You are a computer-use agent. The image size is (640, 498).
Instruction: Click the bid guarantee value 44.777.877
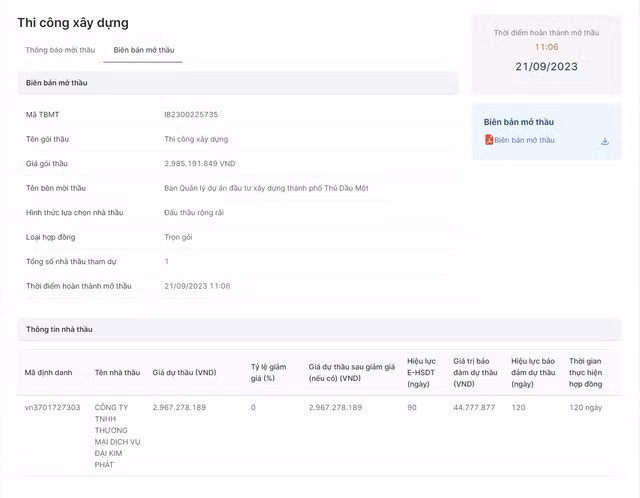tap(474, 408)
